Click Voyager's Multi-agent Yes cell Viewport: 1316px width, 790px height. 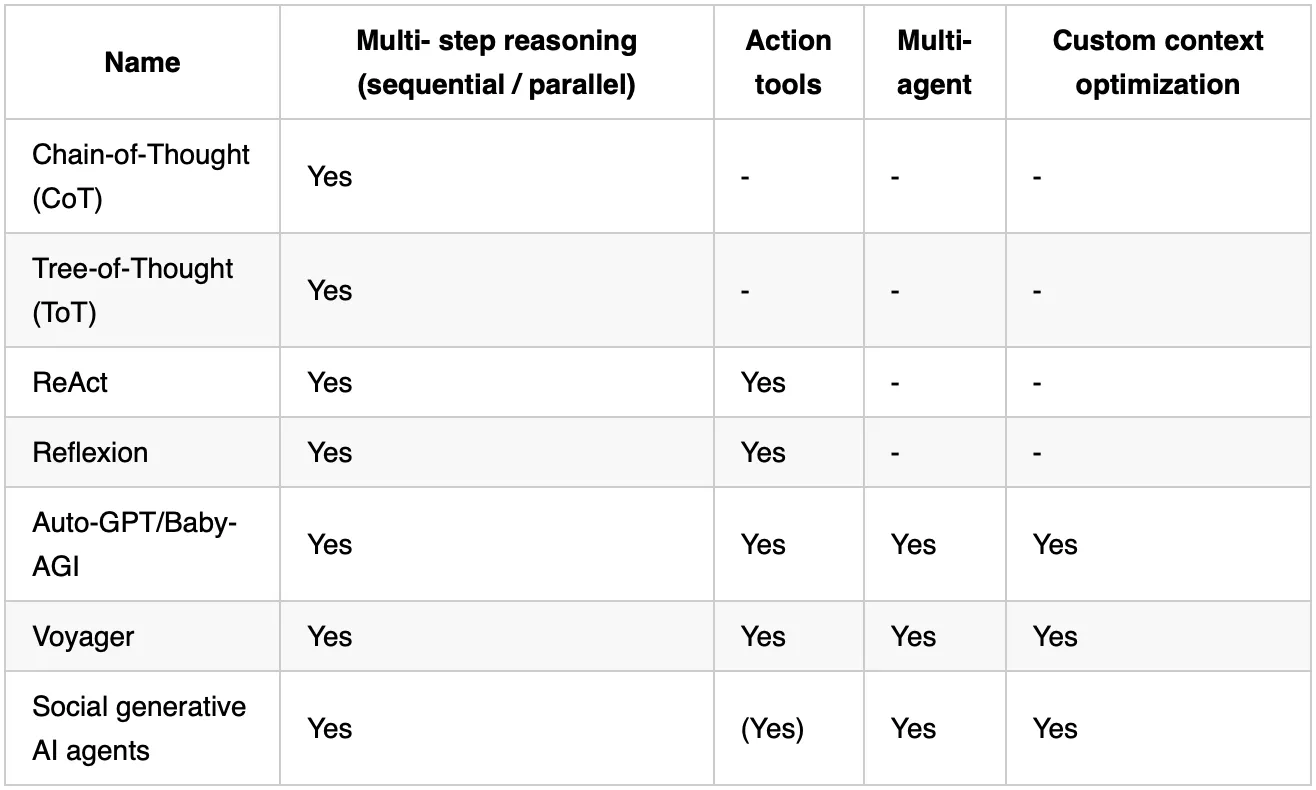913,636
